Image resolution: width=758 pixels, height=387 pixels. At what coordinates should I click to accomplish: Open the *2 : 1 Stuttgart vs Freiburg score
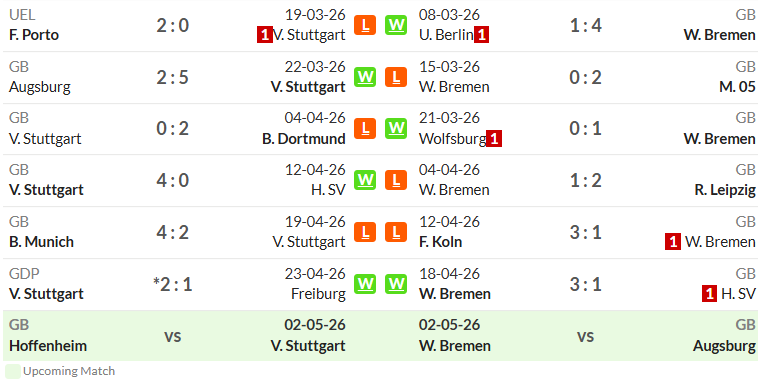click(x=173, y=284)
